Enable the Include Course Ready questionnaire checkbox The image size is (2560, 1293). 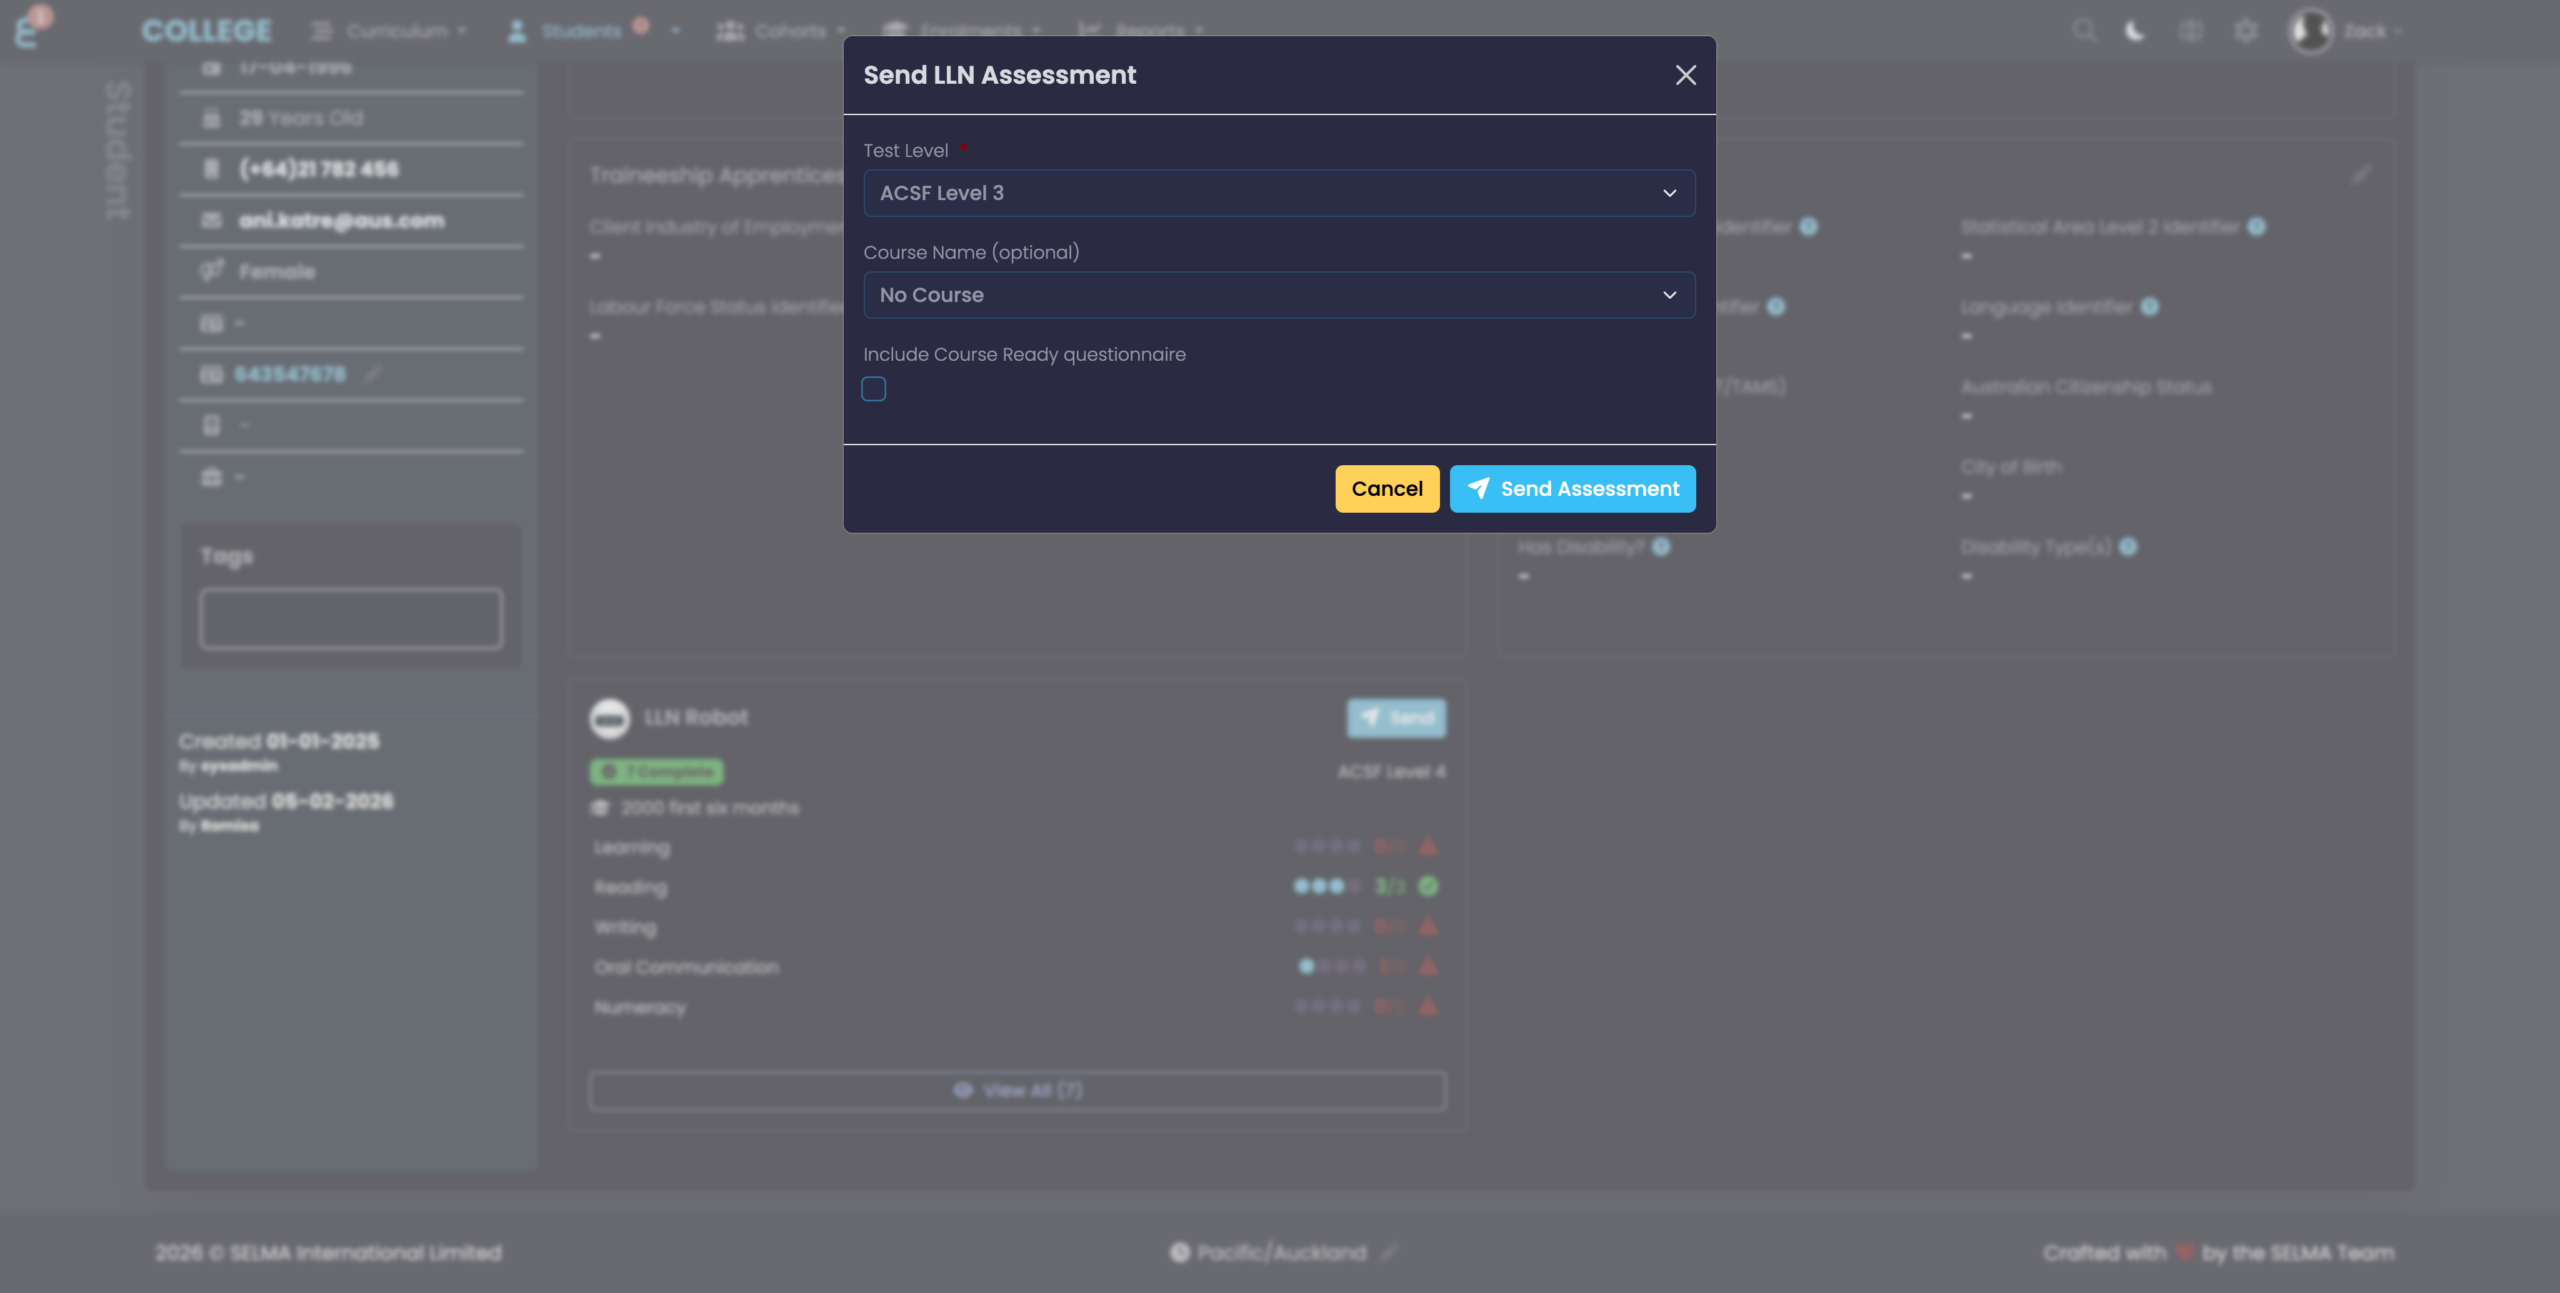click(x=873, y=388)
